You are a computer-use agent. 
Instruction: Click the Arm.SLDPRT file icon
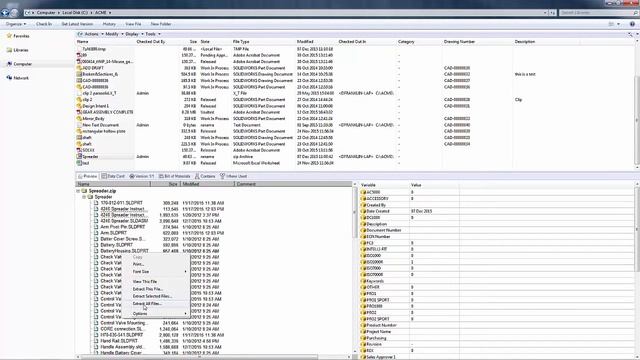[96, 233]
